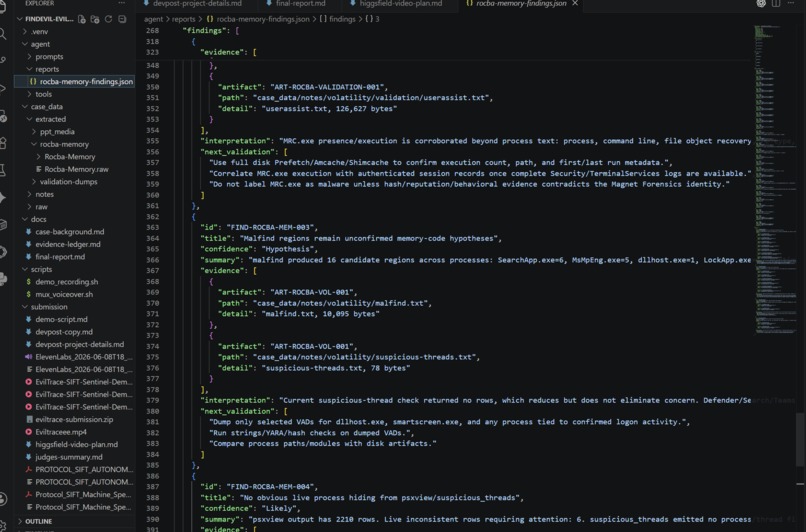
Task: Close the rocba-memory-findings.json tab
Action: [575, 3]
